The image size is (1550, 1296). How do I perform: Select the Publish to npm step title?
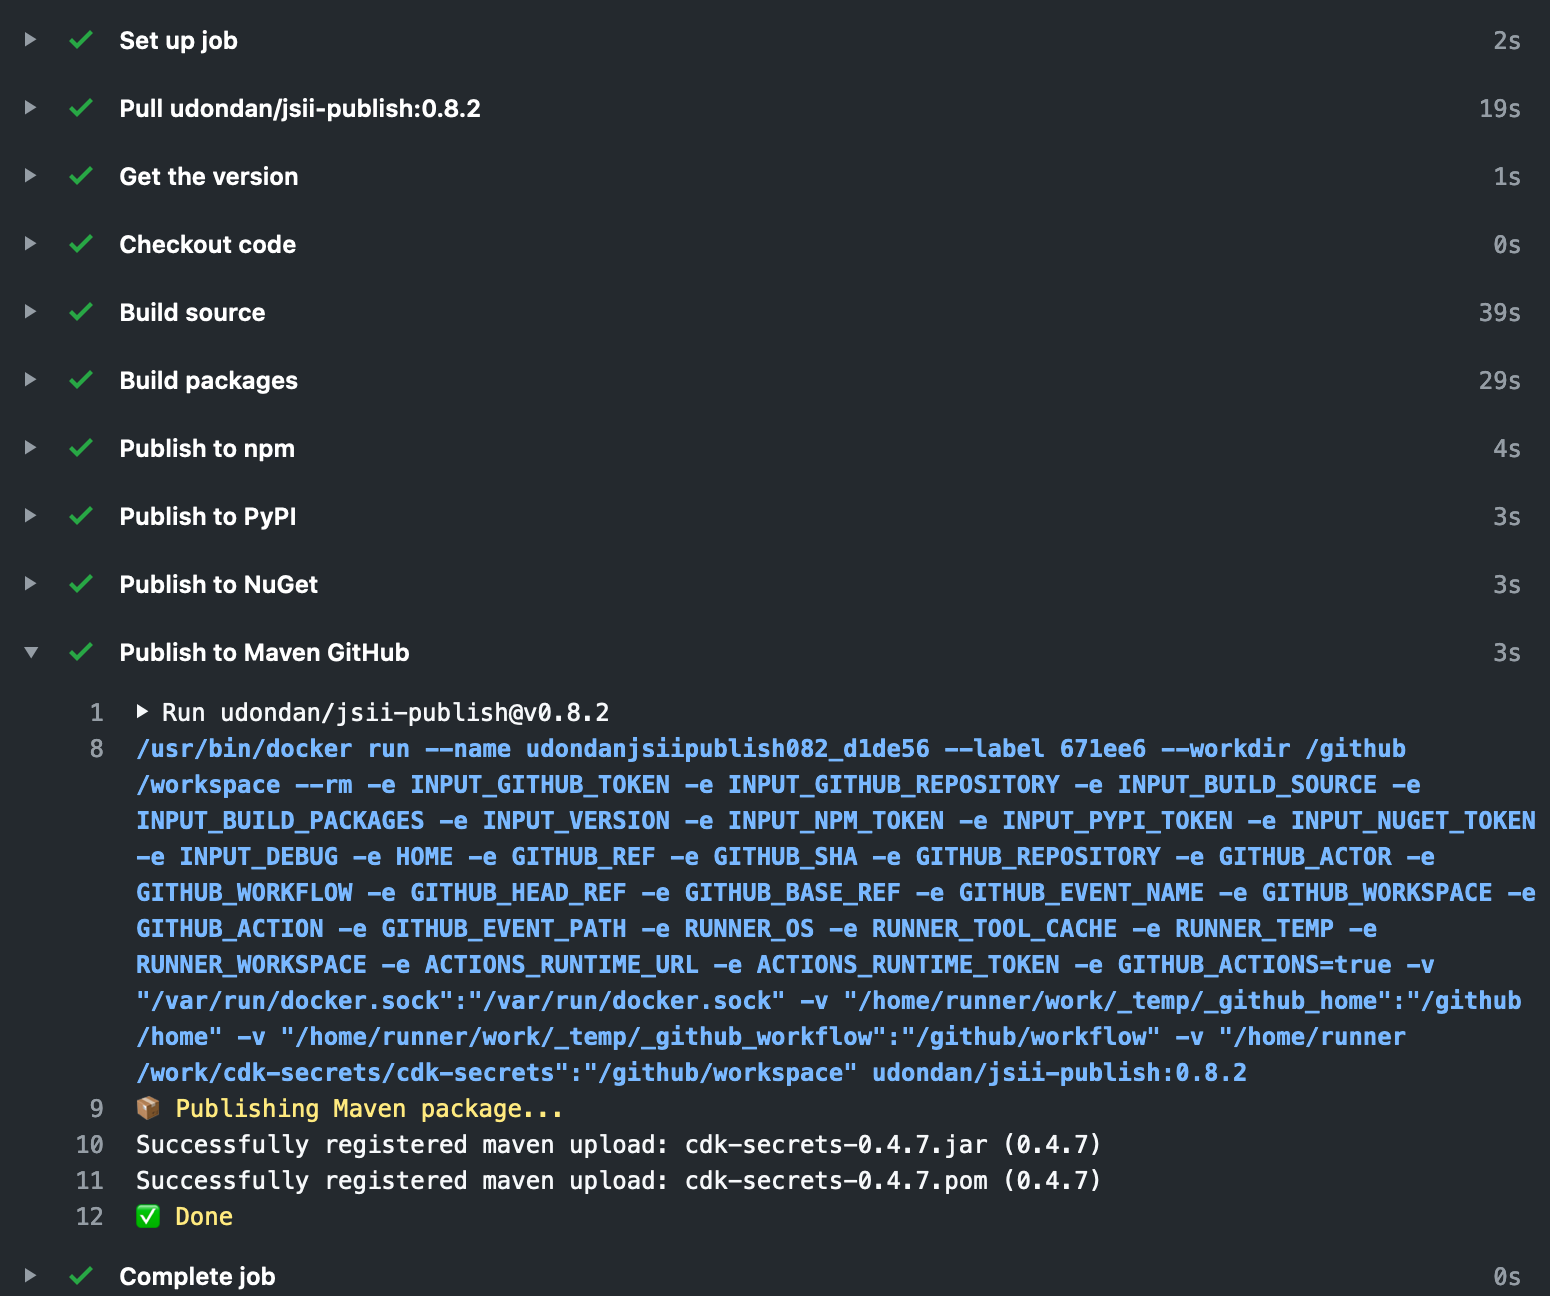pos(207,448)
